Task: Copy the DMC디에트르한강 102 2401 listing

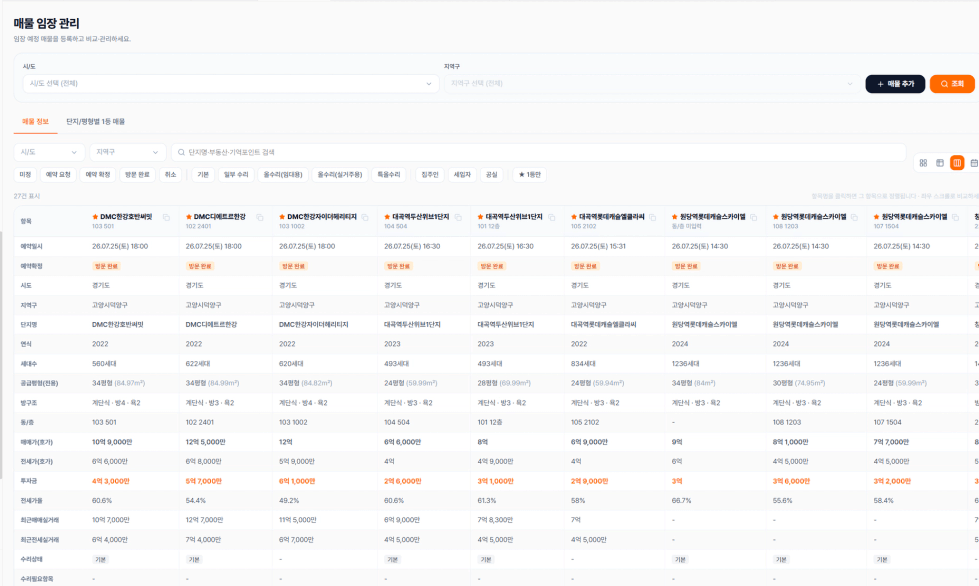Action: [x=260, y=217]
